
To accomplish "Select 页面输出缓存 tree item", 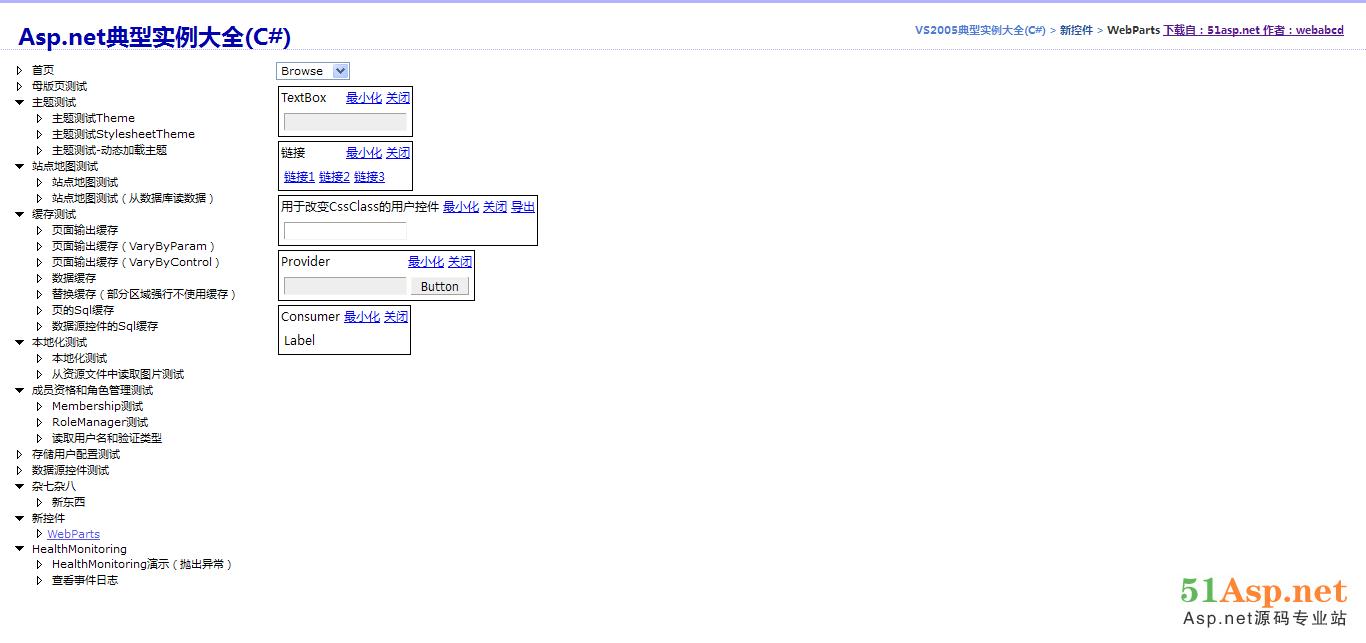I will click(85, 230).
